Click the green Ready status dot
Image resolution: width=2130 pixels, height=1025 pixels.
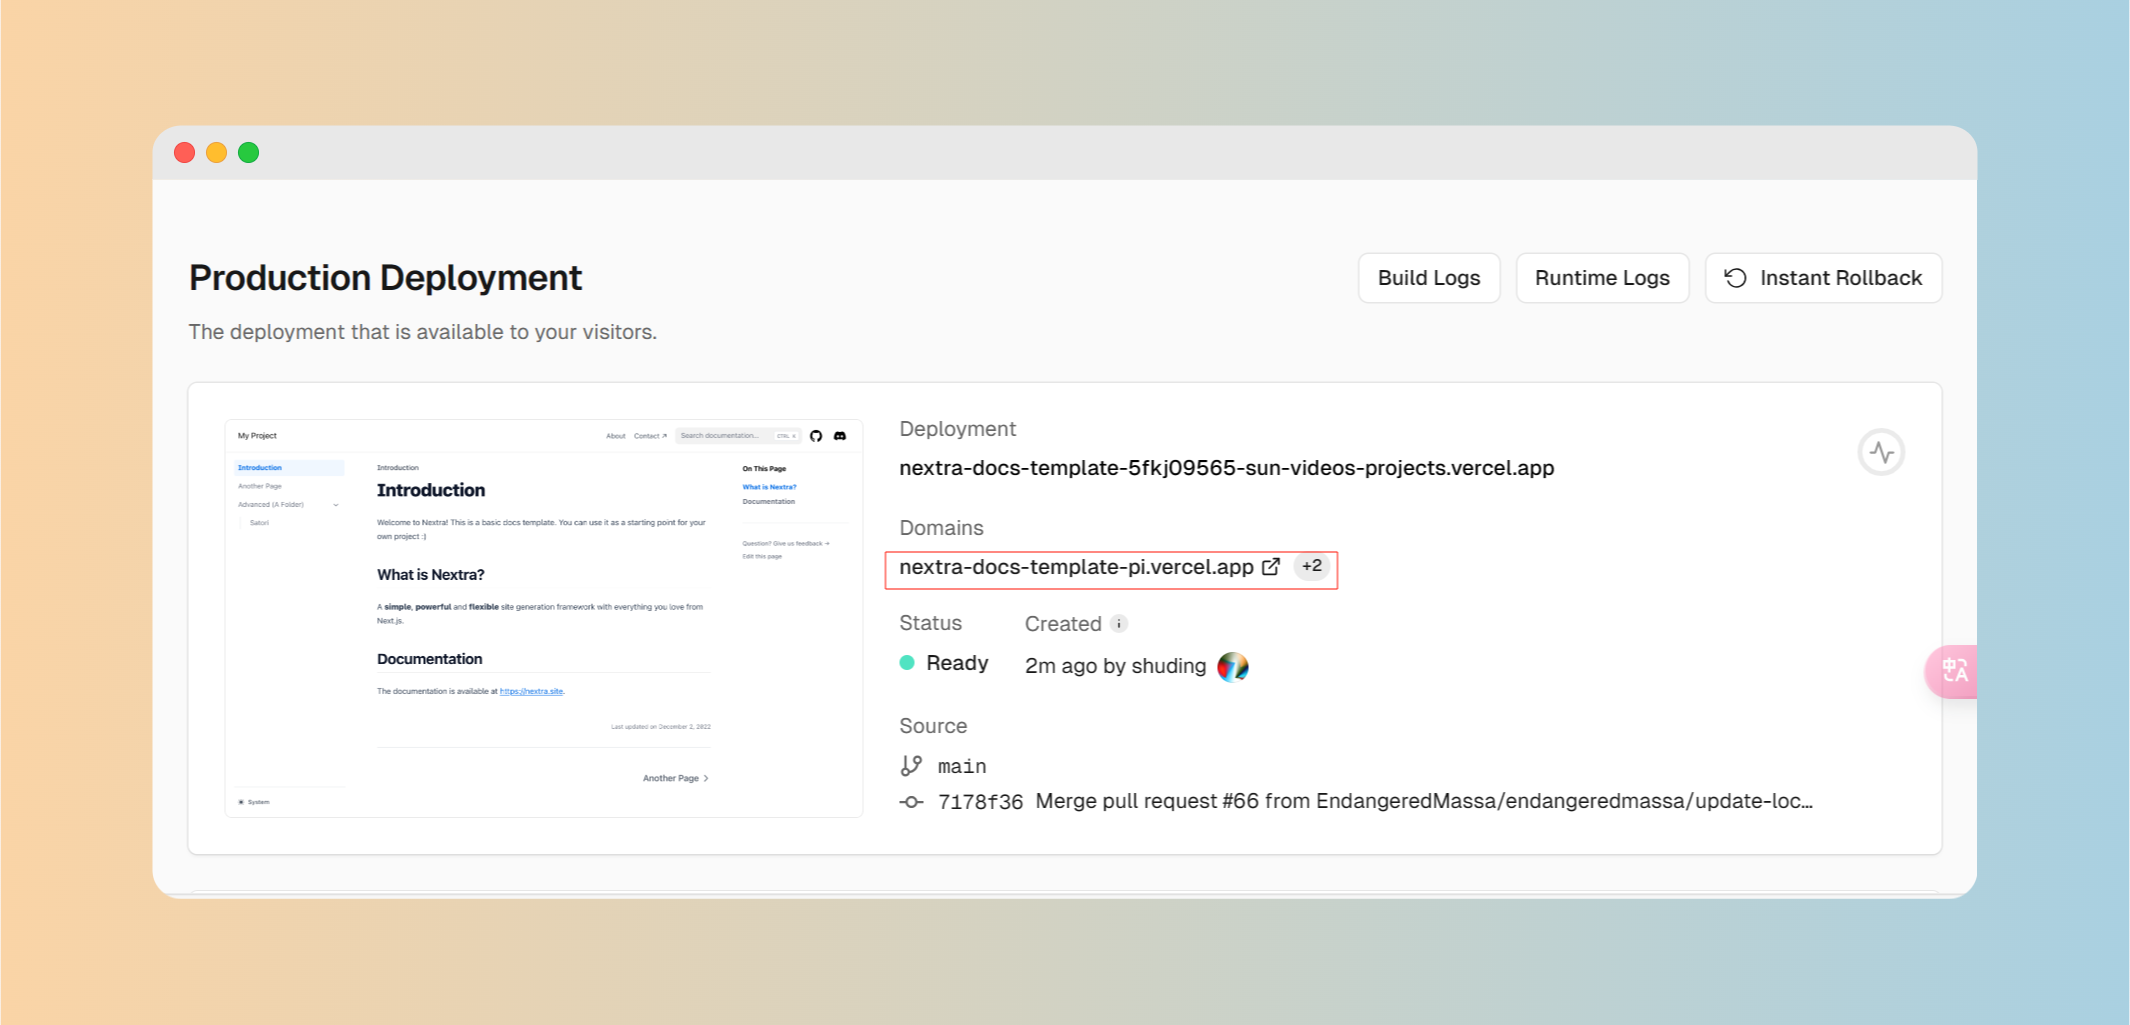pos(907,662)
